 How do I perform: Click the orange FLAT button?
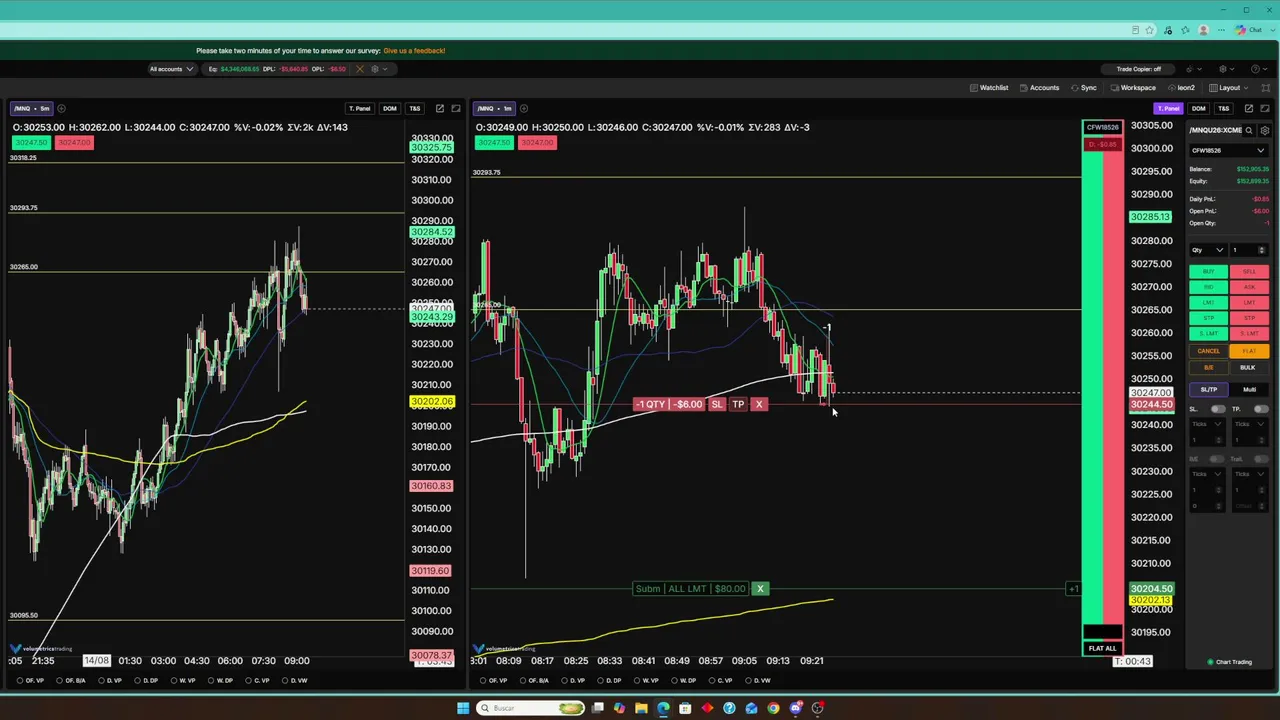pyautogui.click(x=1249, y=351)
